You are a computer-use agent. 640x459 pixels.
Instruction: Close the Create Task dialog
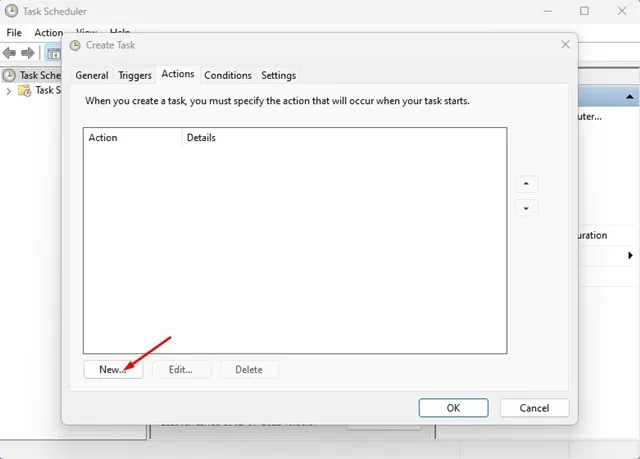[x=565, y=45]
